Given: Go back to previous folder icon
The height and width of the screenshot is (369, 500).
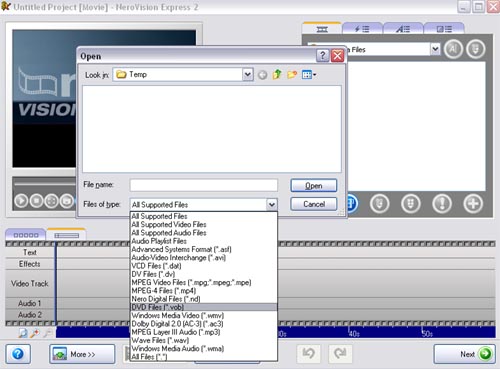Looking at the screenshot, I should click(262, 75).
